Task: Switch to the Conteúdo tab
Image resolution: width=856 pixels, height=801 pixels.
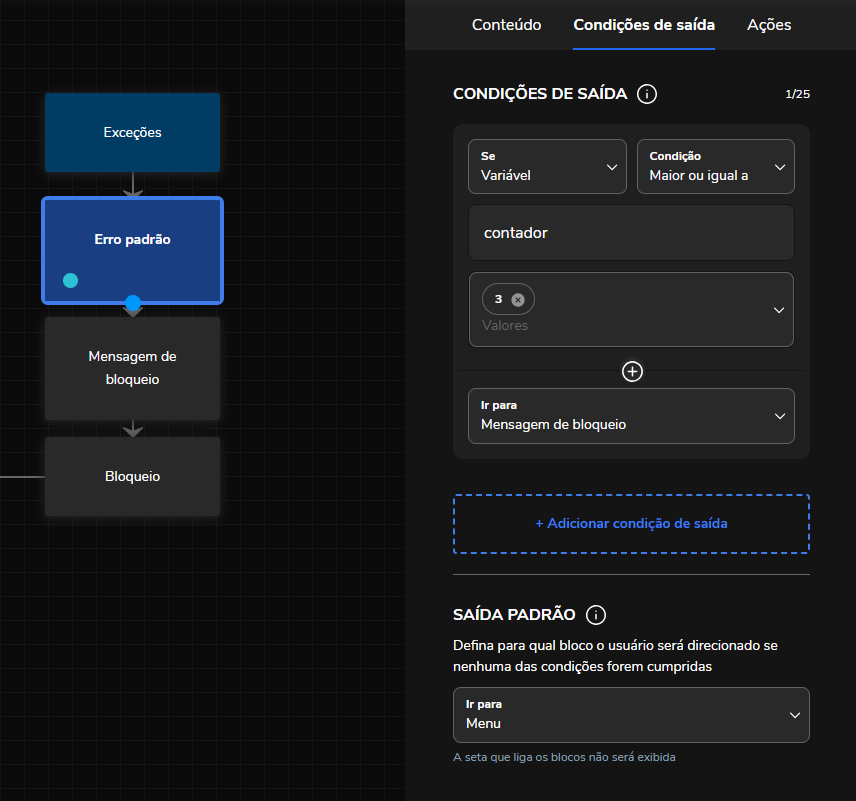Action: coord(507,25)
